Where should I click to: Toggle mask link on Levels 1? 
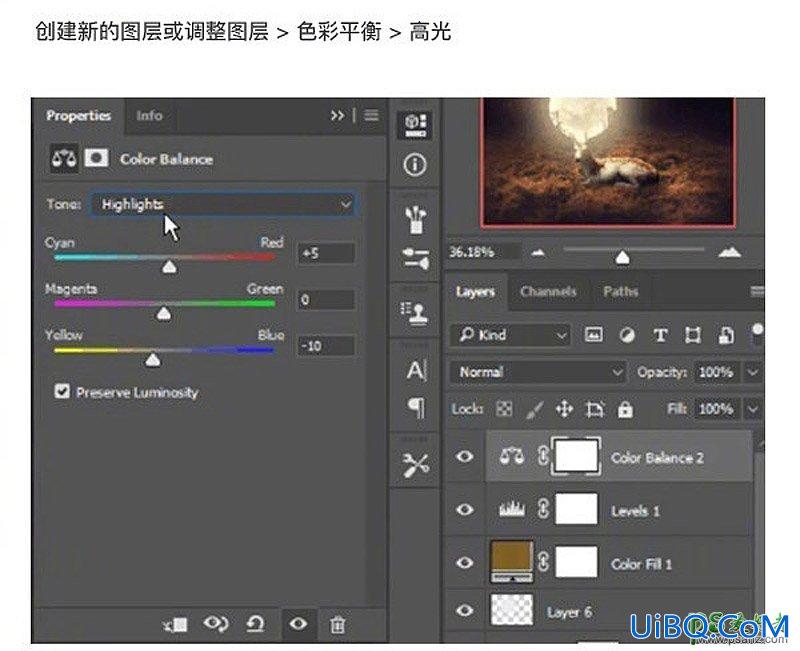click(543, 509)
